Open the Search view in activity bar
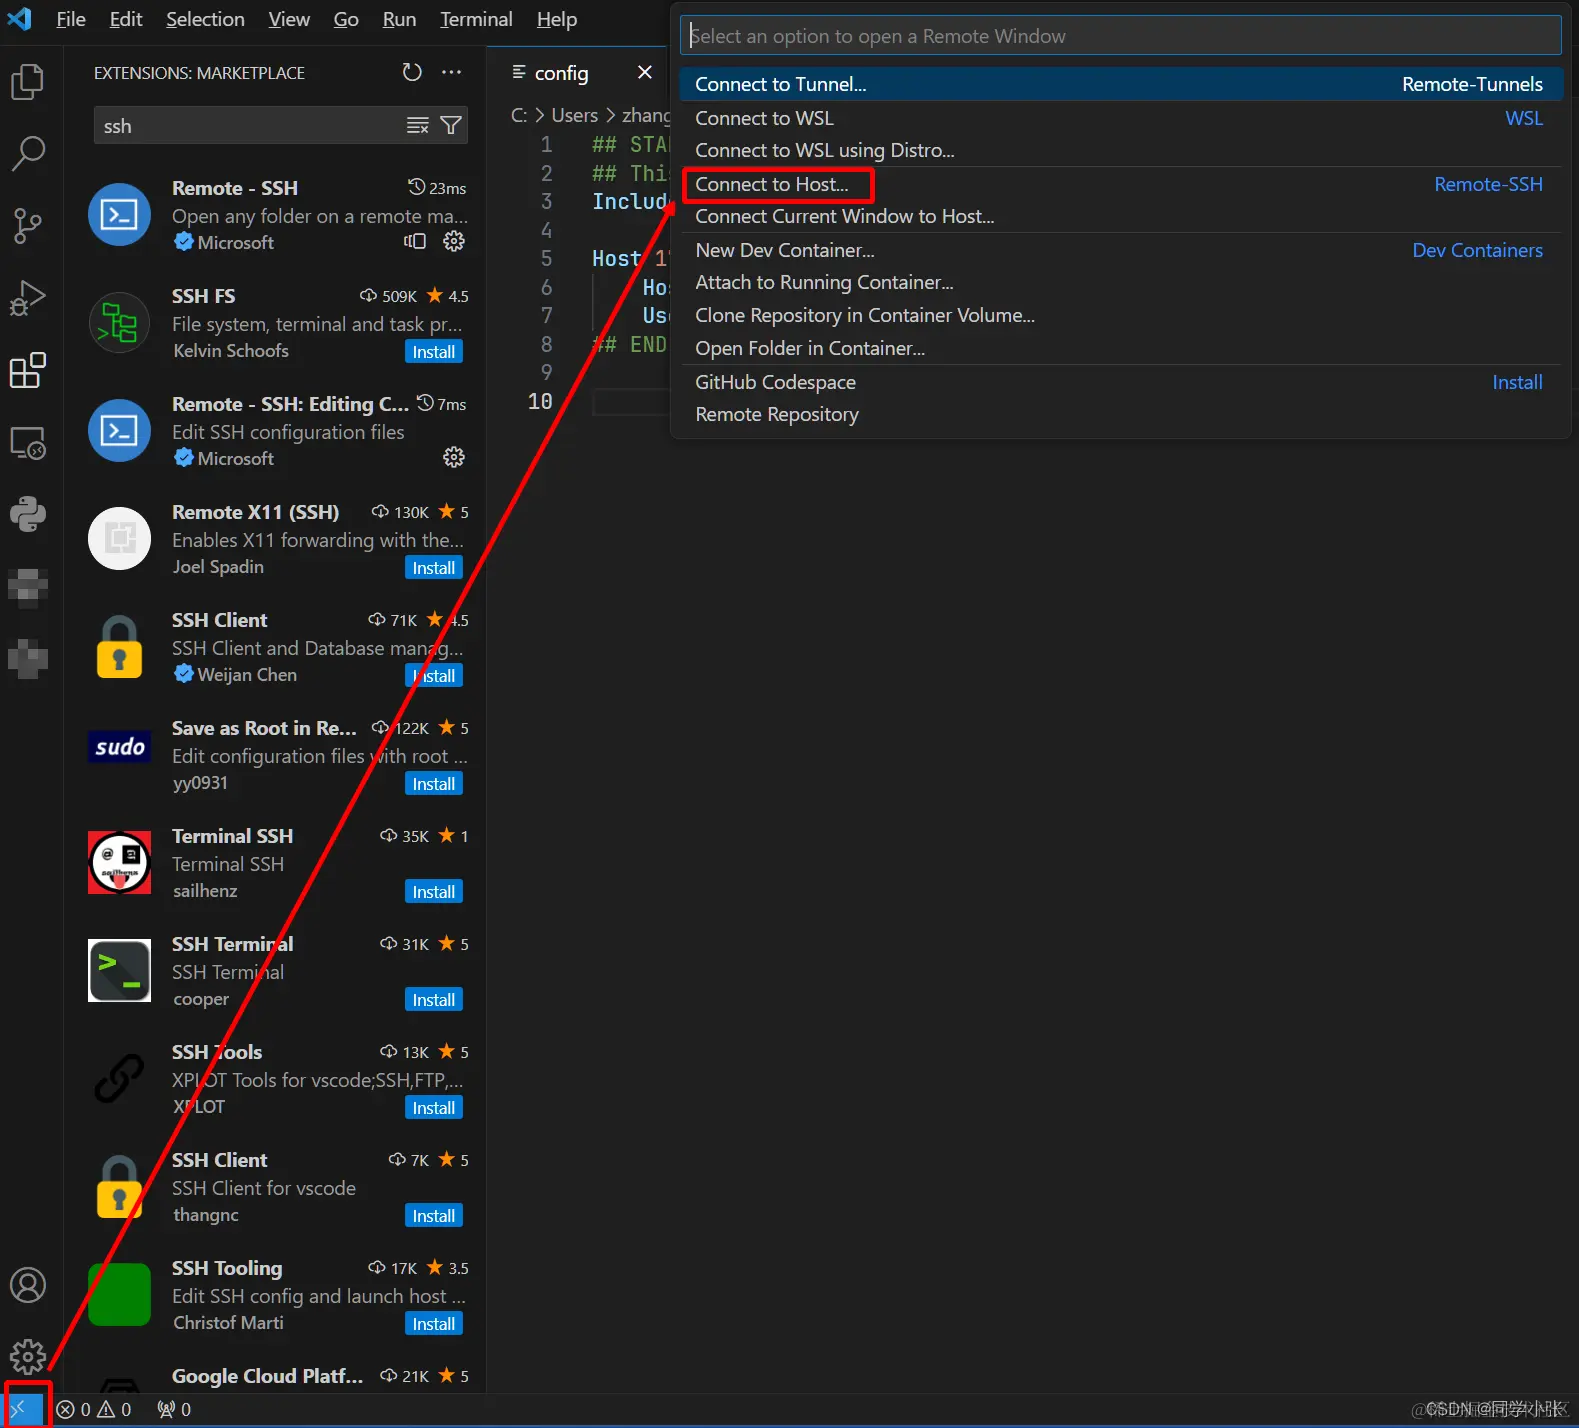This screenshot has width=1579, height=1428. [28, 153]
